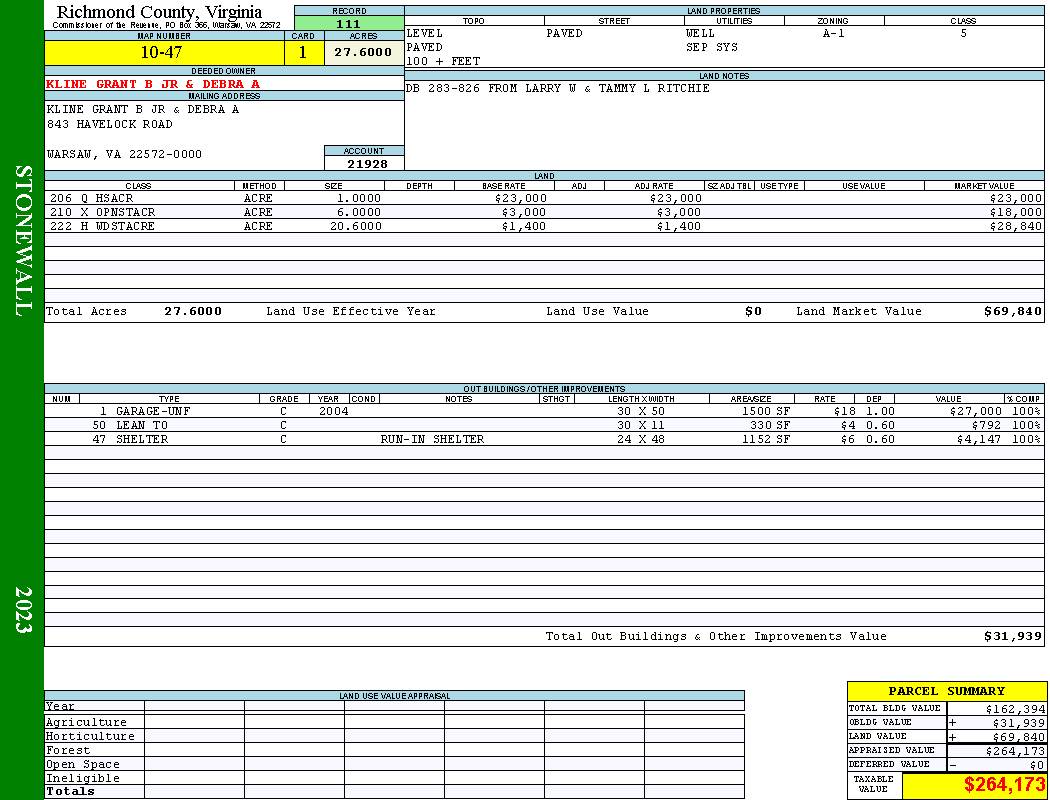This screenshot has height=800, width=1050.
Task: Click the LEAN TO outbuilding row
Action: [544, 425]
